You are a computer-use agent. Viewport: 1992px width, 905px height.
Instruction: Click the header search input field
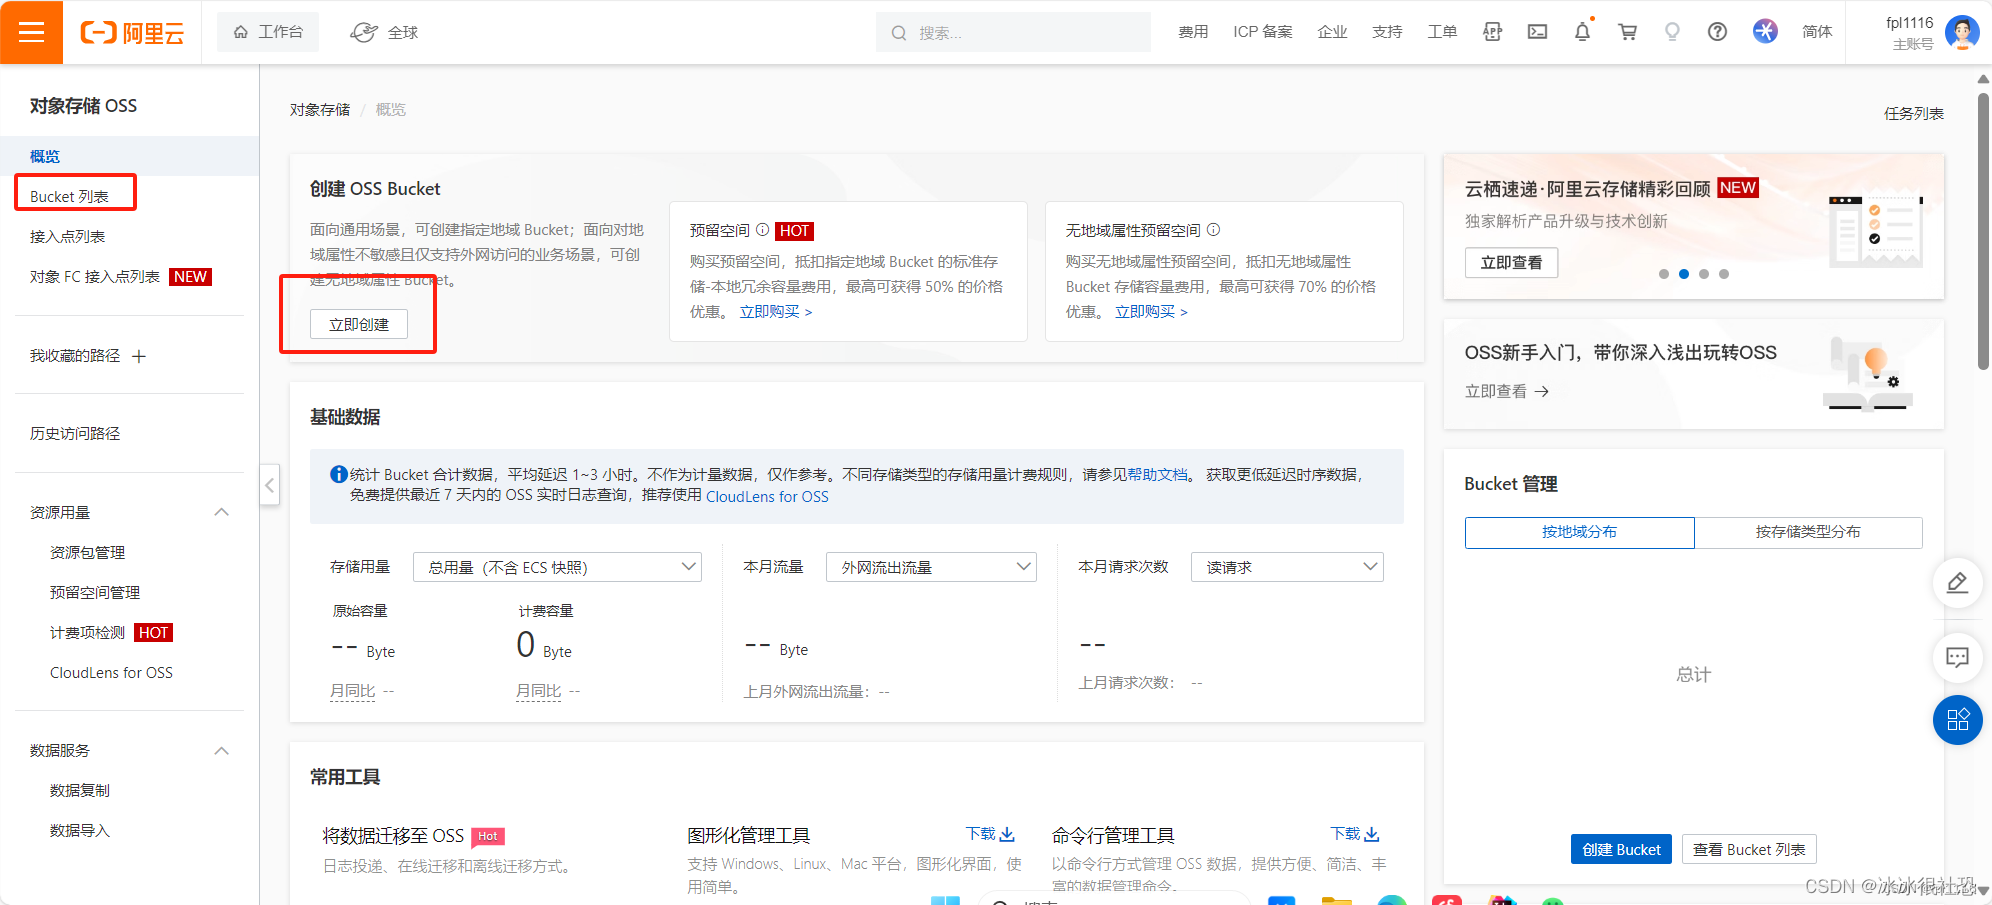click(x=1013, y=32)
